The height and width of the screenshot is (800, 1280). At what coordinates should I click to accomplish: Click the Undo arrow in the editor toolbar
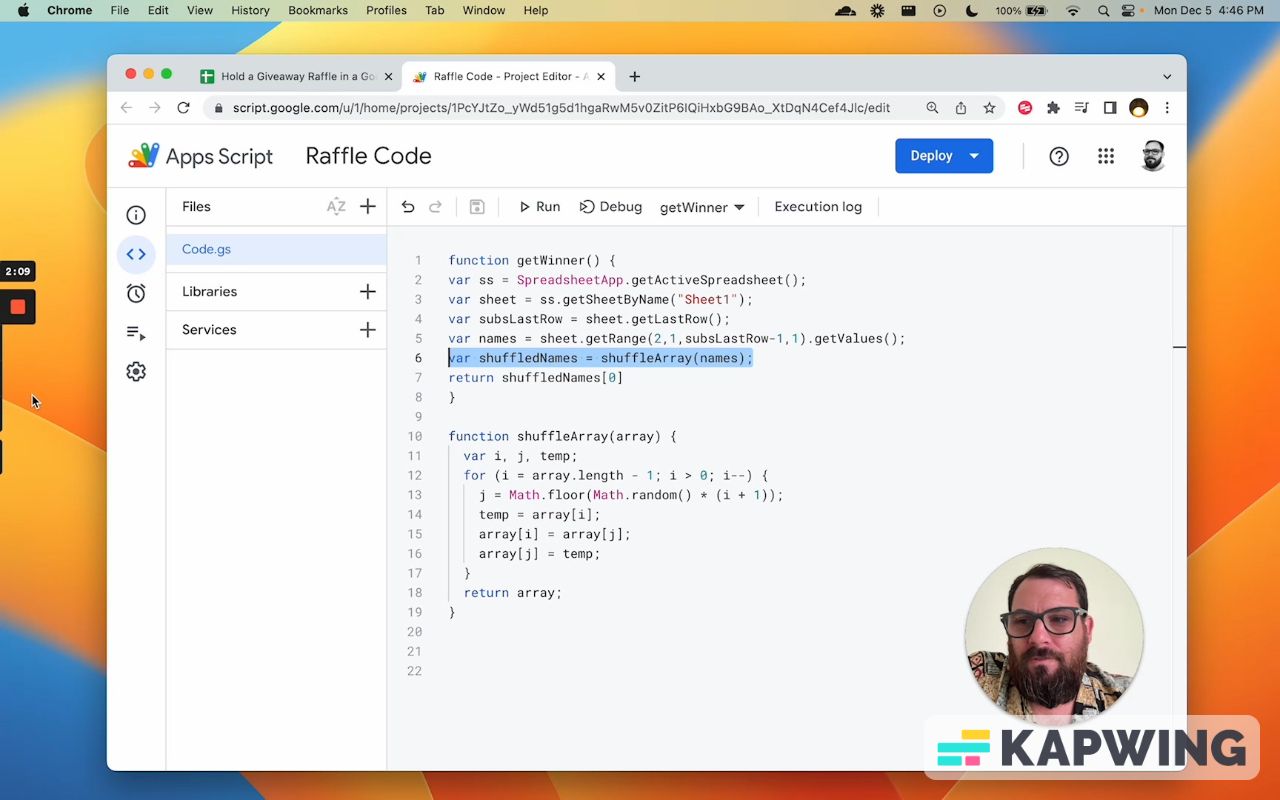pyautogui.click(x=408, y=207)
